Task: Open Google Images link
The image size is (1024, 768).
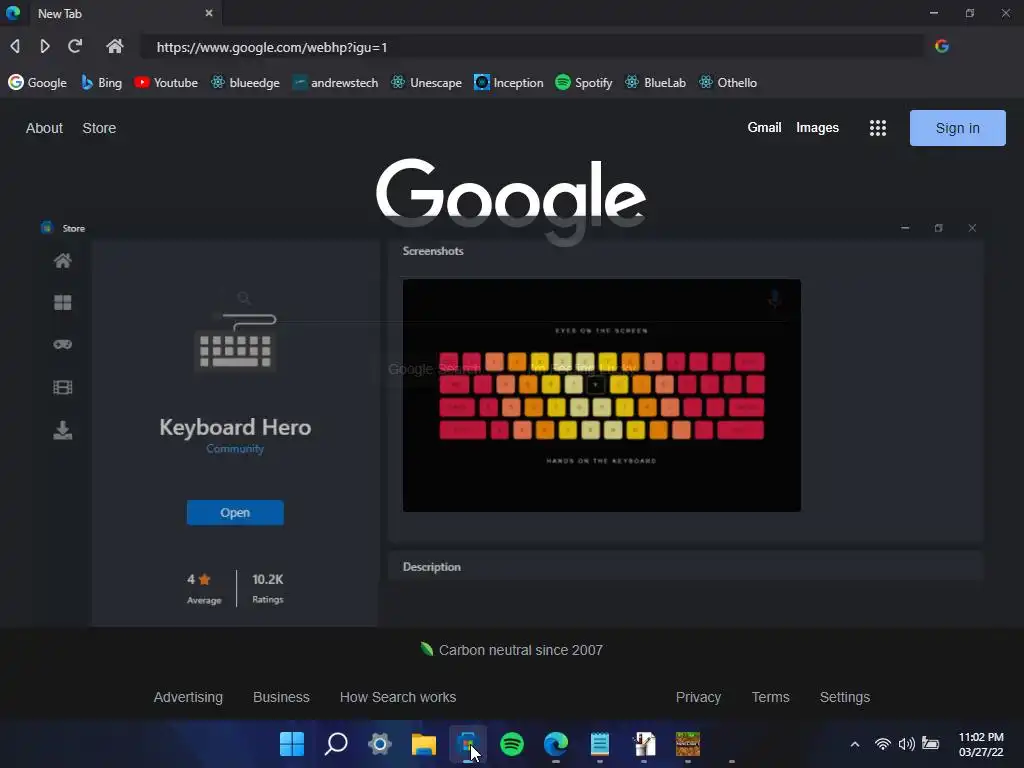Action: pos(817,127)
